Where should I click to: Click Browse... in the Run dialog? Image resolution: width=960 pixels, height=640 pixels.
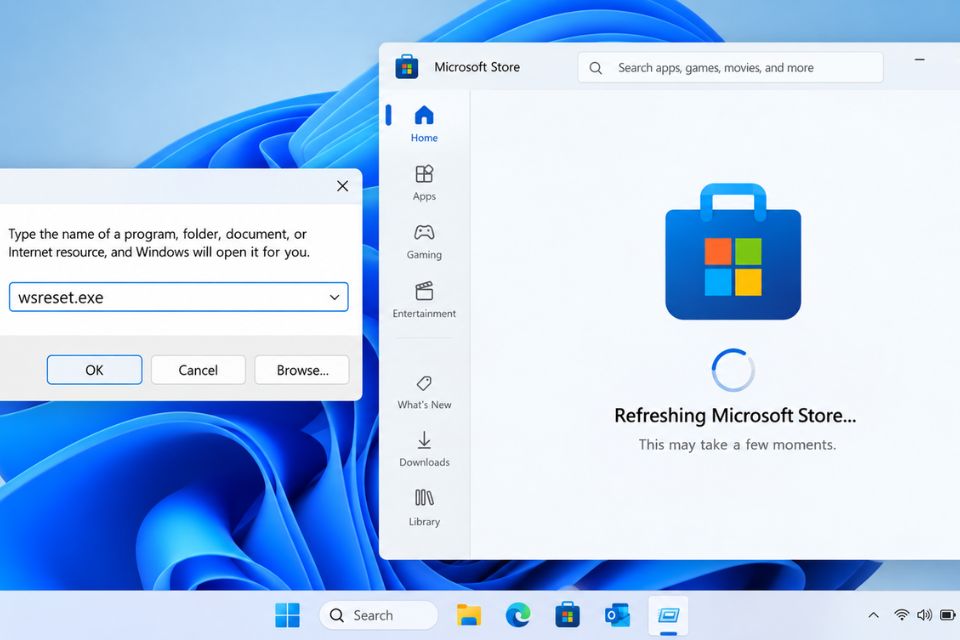[302, 370]
